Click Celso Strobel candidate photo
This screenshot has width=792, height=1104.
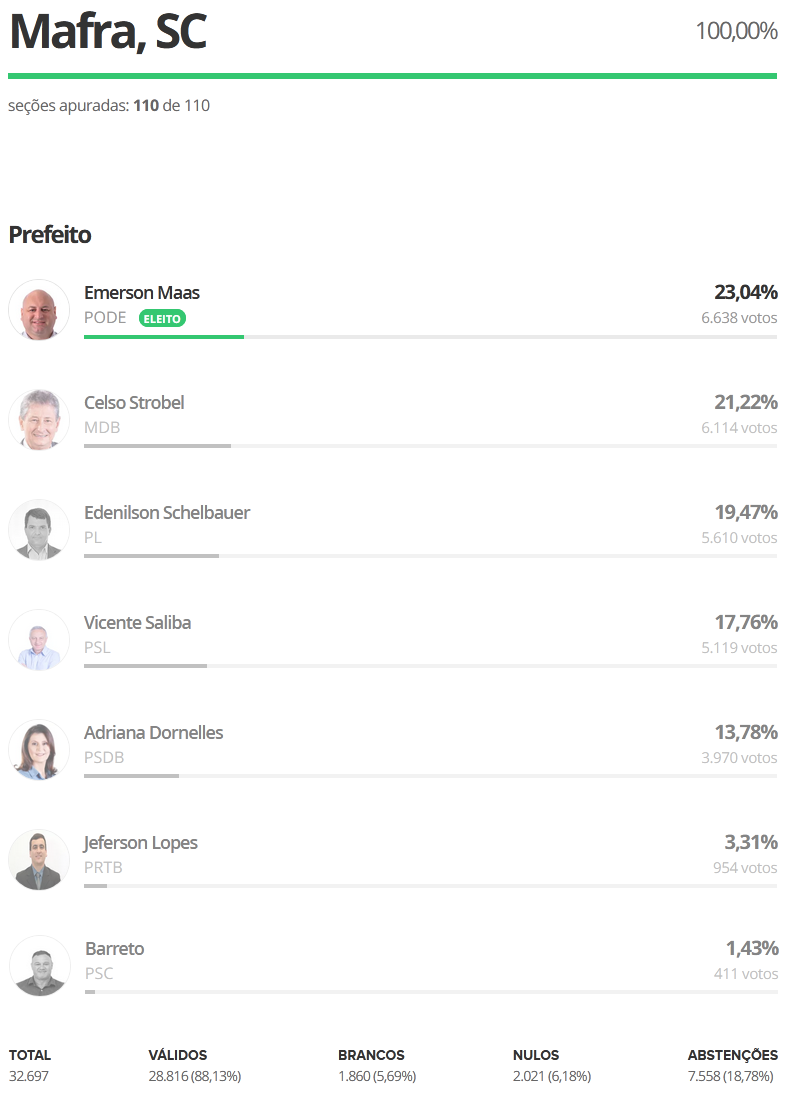pos(39,420)
